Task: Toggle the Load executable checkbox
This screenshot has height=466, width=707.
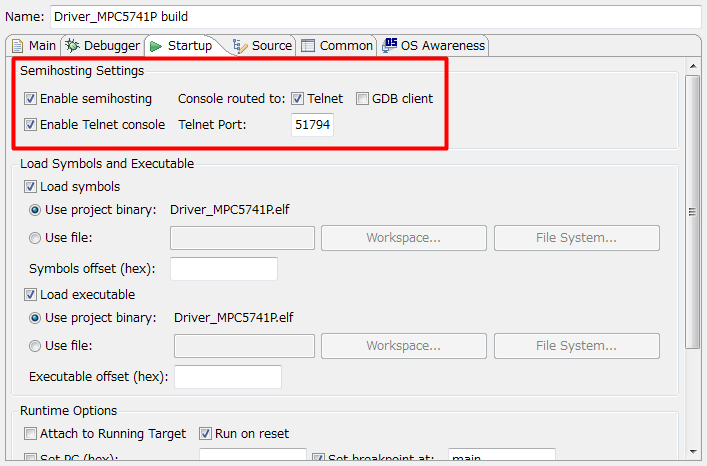Action: click(x=30, y=295)
